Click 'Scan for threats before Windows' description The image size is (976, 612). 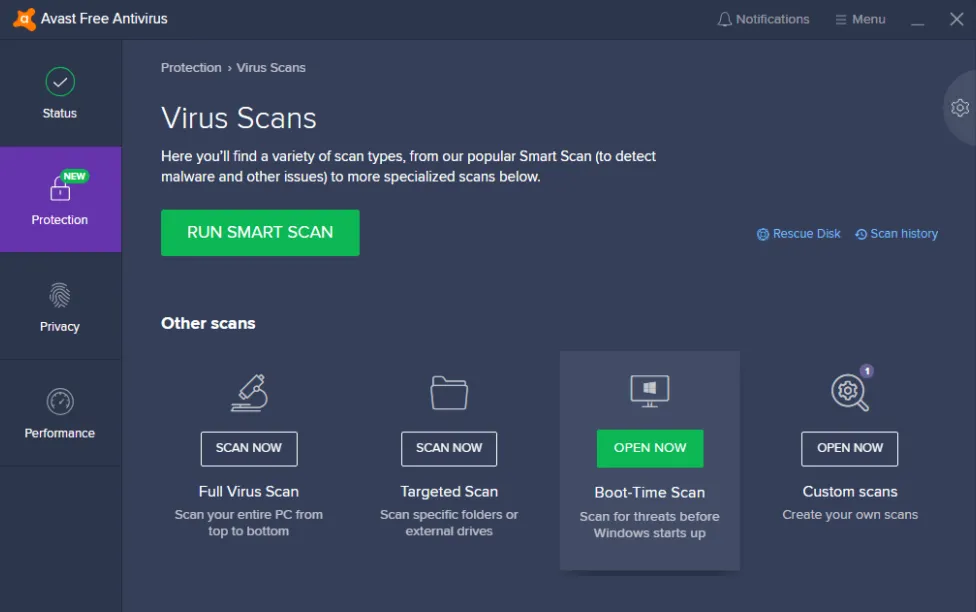click(x=650, y=525)
